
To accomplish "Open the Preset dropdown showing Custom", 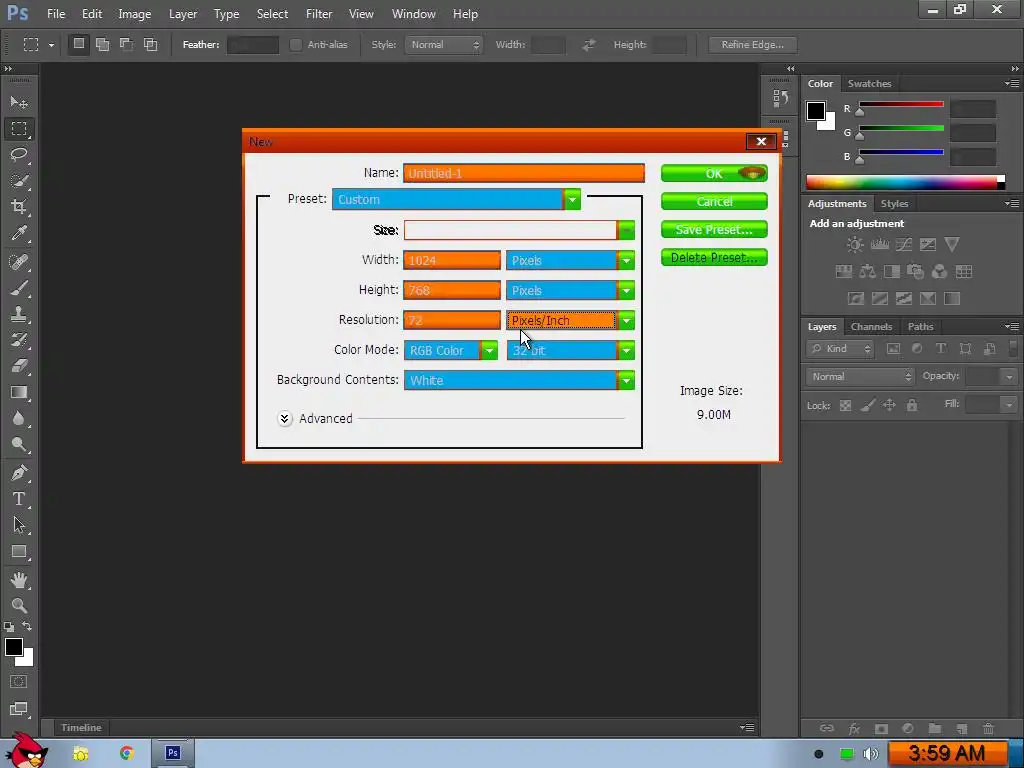I will click(x=456, y=199).
